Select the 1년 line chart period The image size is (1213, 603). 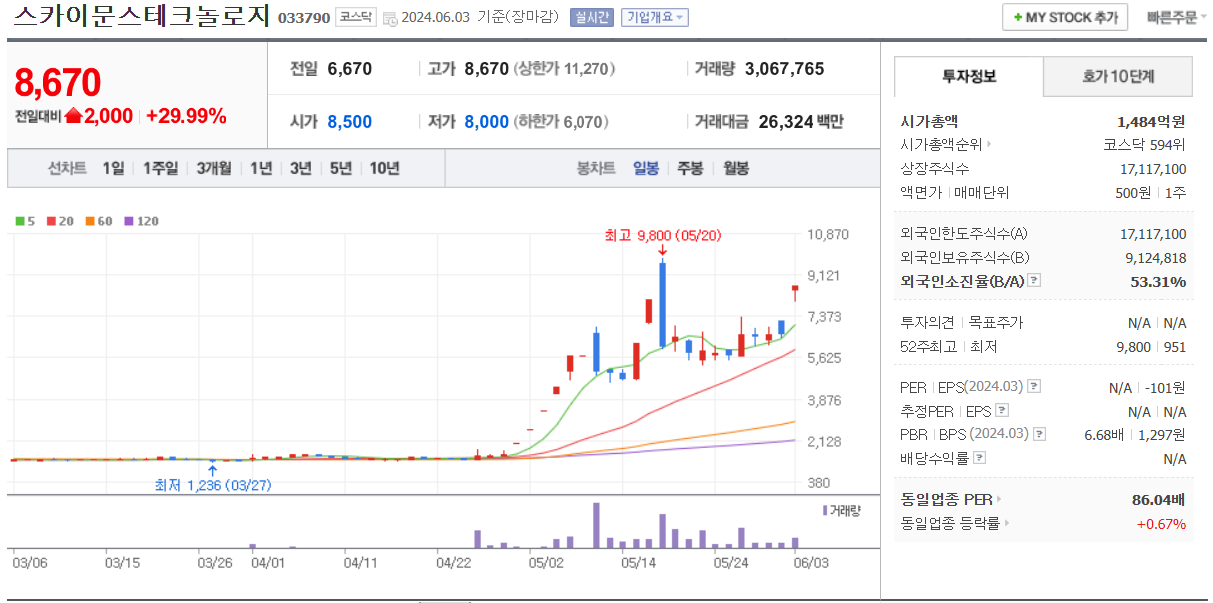pos(261,168)
